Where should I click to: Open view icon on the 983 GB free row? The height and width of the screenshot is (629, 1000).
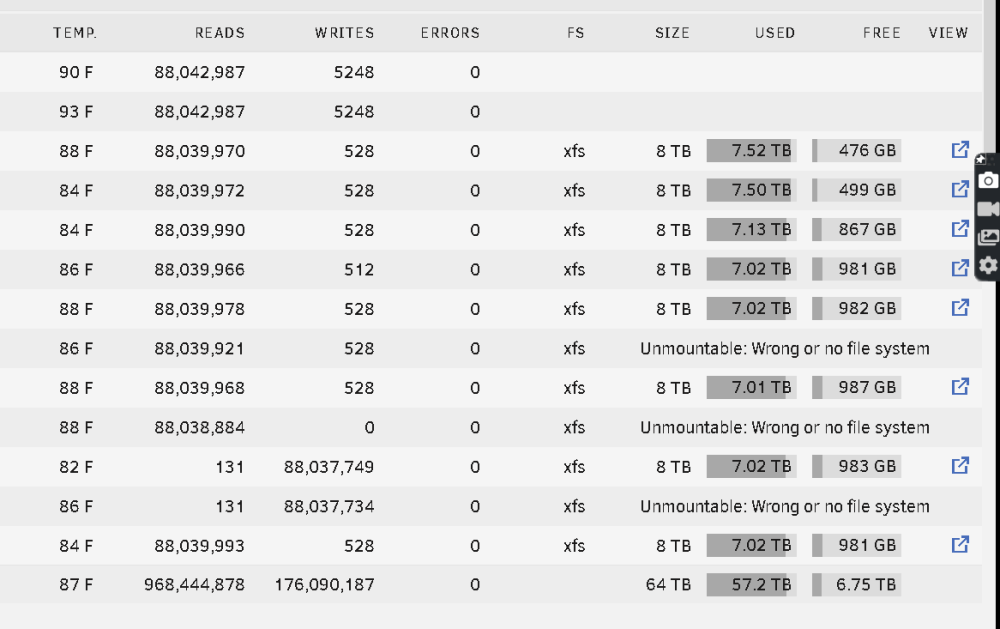pyautogui.click(x=960, y=466)
